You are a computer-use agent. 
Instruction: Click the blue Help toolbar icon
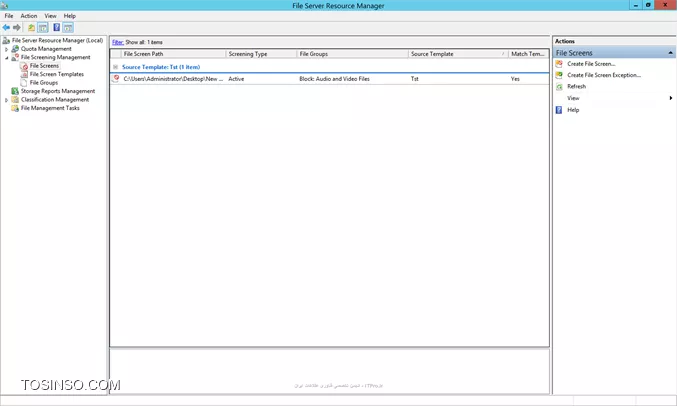point(57,28)
